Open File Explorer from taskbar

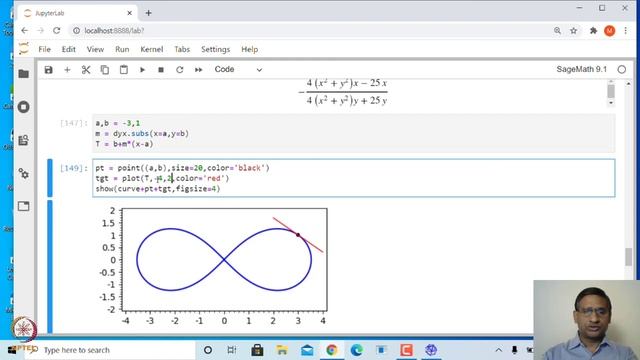pos(282,350)
